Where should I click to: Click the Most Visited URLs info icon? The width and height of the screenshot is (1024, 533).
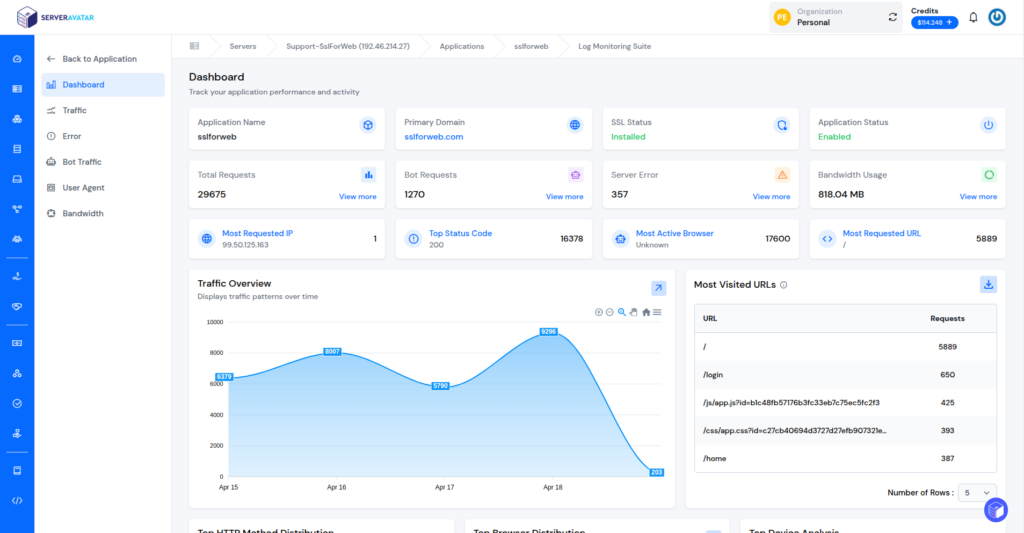(x=784, y=285)
